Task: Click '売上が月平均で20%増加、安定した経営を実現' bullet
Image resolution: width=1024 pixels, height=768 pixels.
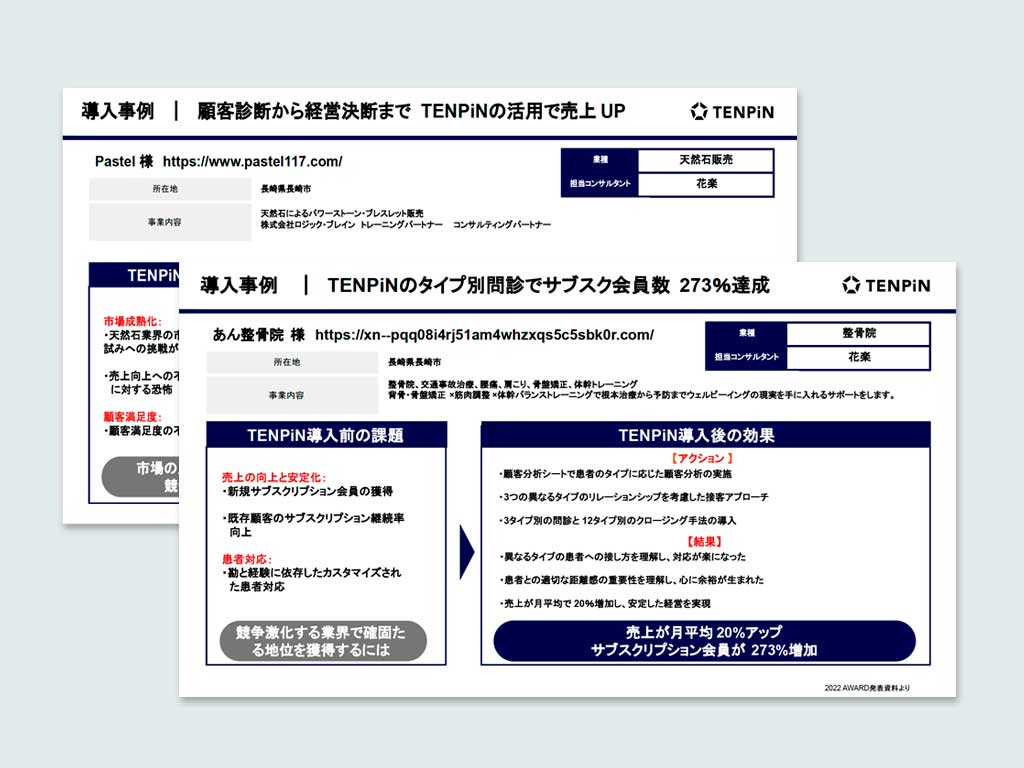Action: coord(605,603)
